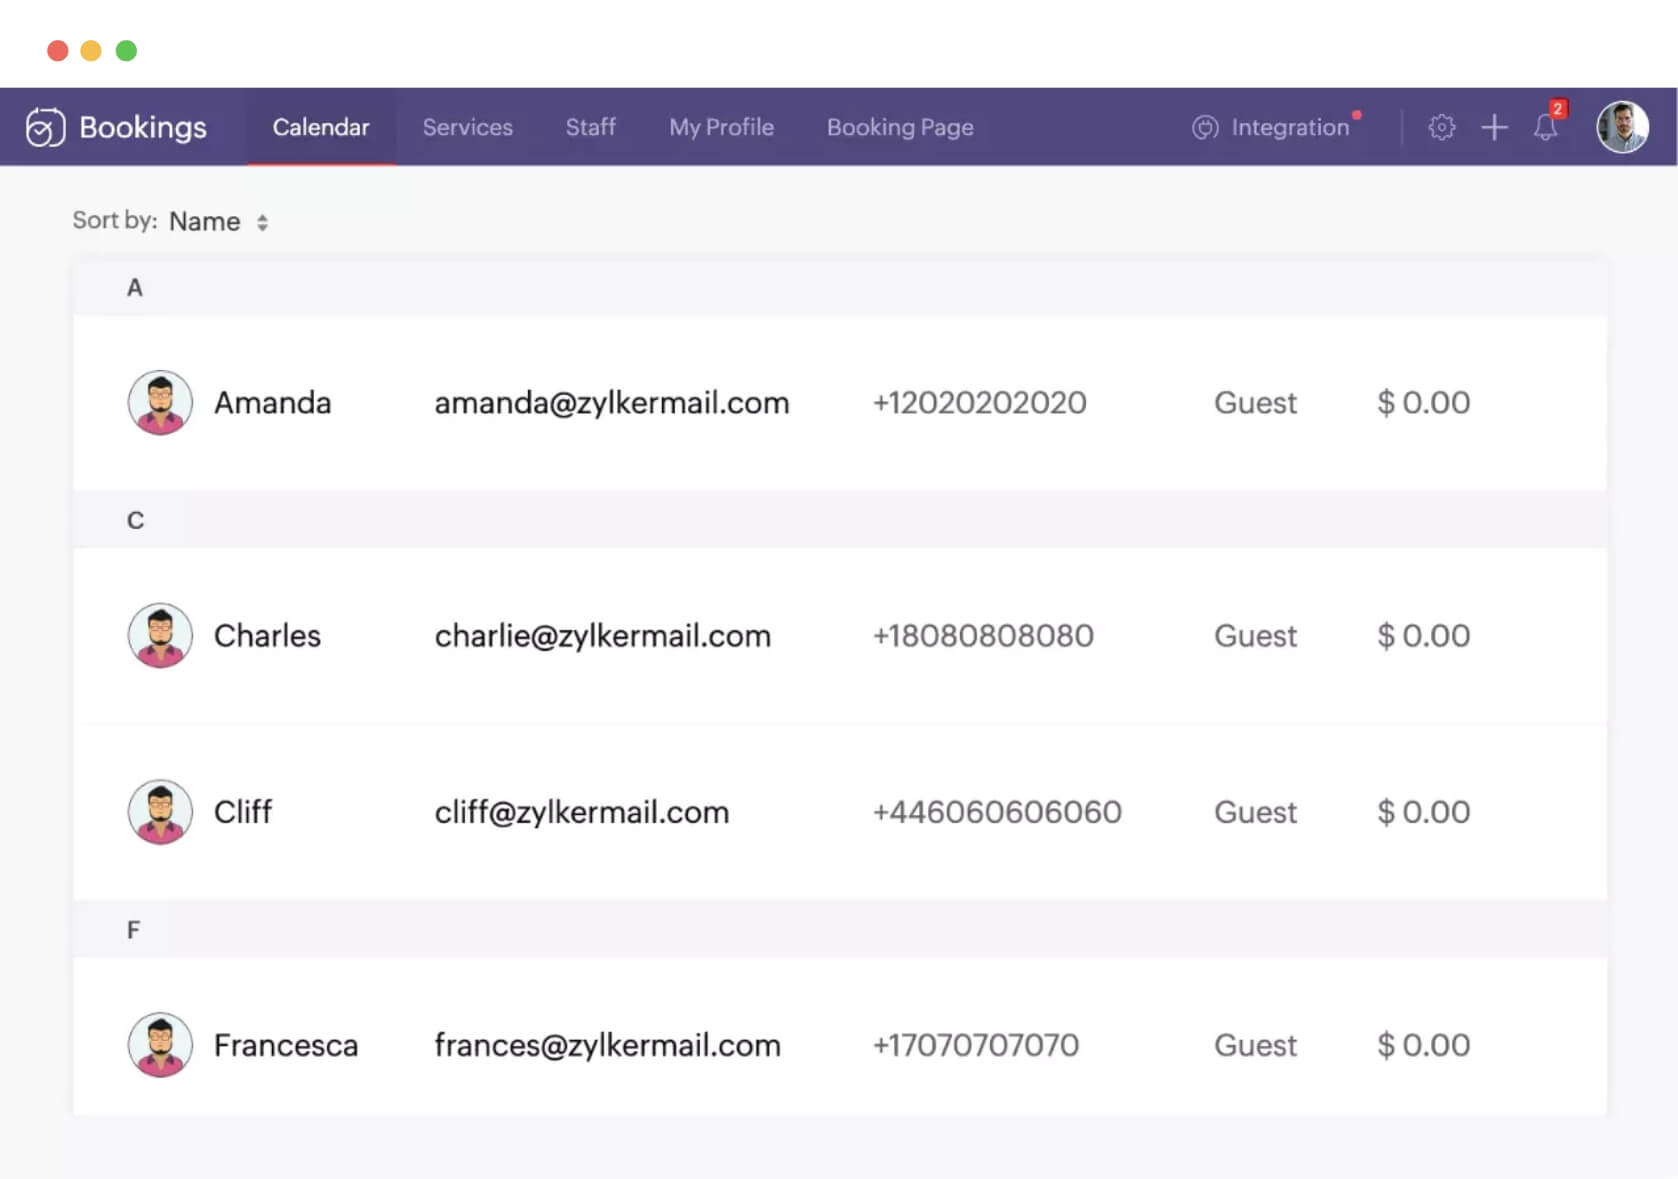This screenshot has width=1678, height=1179.
Task: Open settings via the gear icon
Action: [1441, 127]
